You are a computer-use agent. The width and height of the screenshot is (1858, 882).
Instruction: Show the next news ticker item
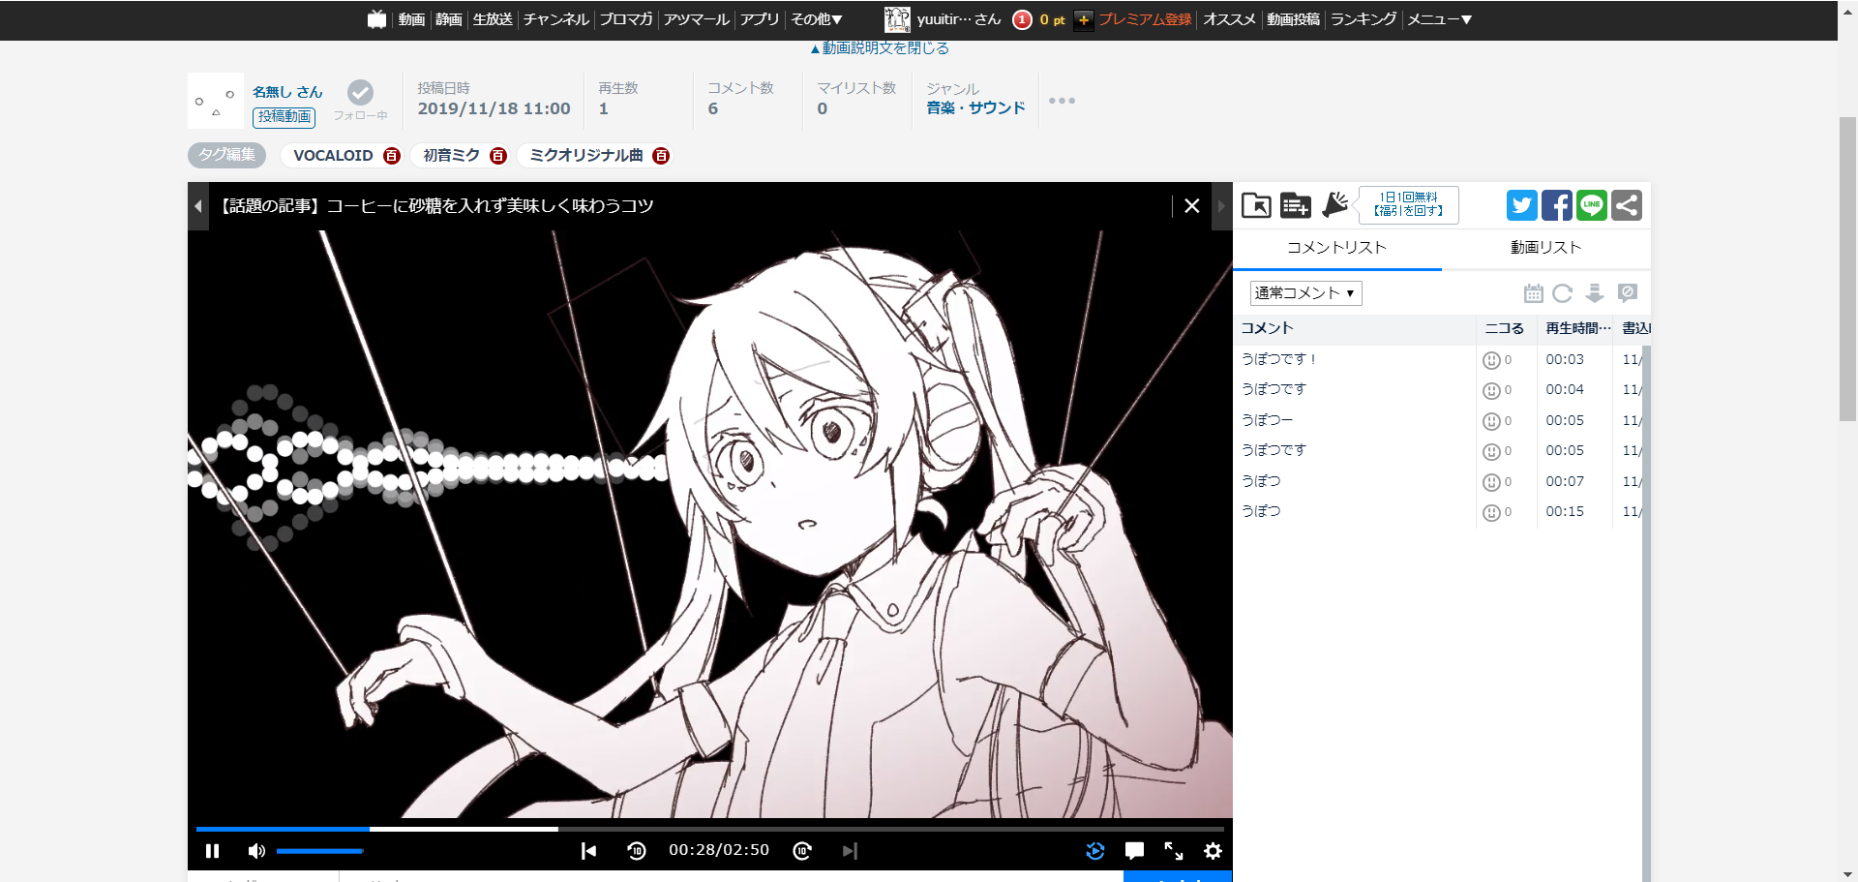[x=1221, y=206]
